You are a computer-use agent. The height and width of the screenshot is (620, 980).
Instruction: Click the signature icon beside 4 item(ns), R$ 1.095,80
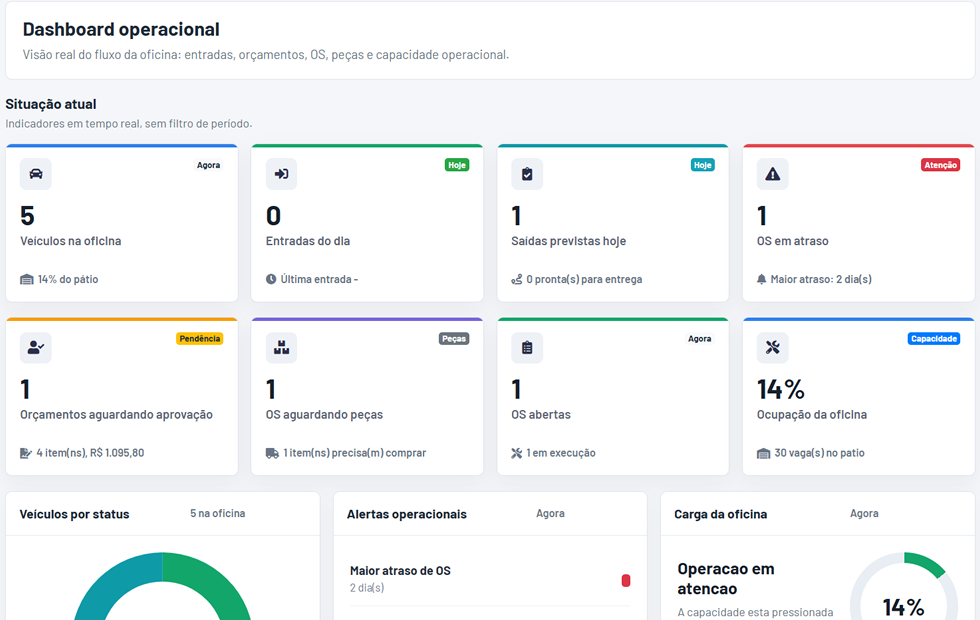(26, 453)
